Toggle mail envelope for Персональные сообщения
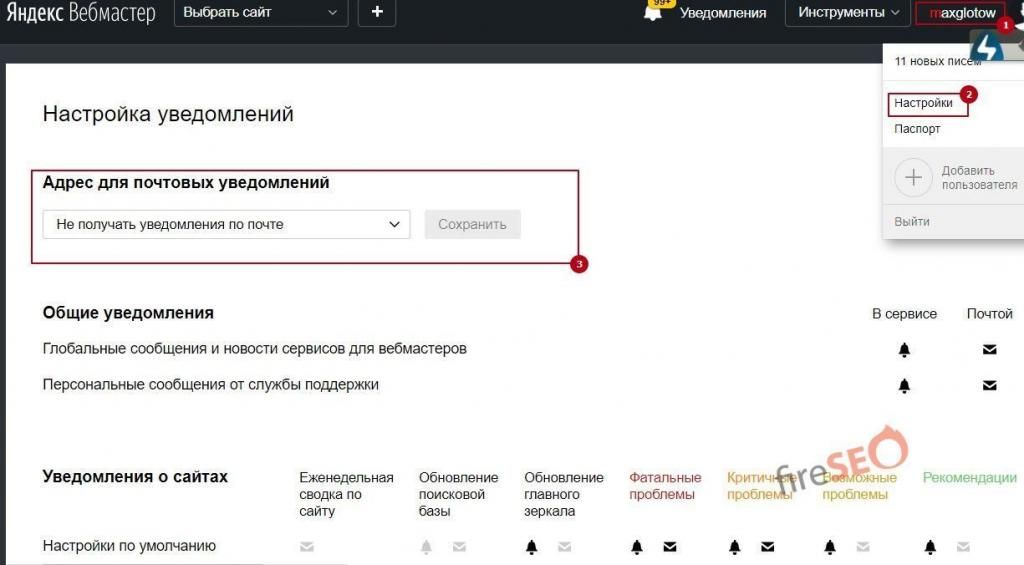Viewport: 1024px width, 565px height. 989,385
